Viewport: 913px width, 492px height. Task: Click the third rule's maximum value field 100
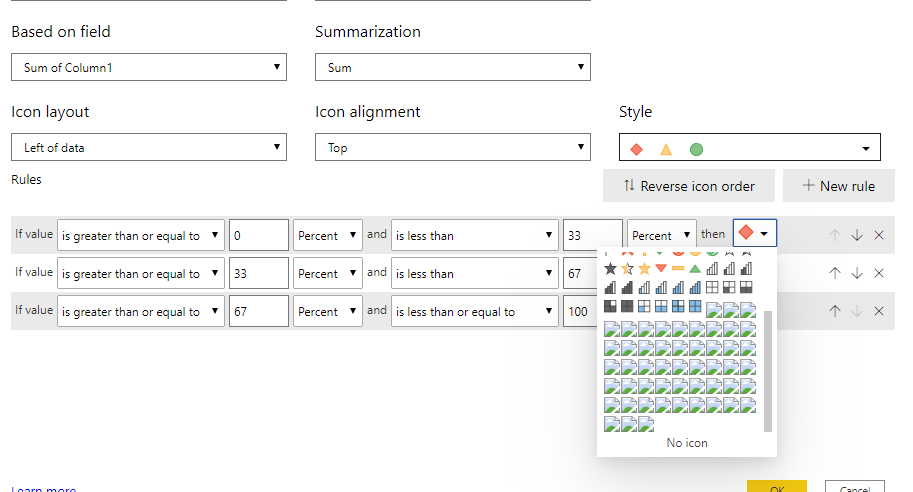(580, 311)
